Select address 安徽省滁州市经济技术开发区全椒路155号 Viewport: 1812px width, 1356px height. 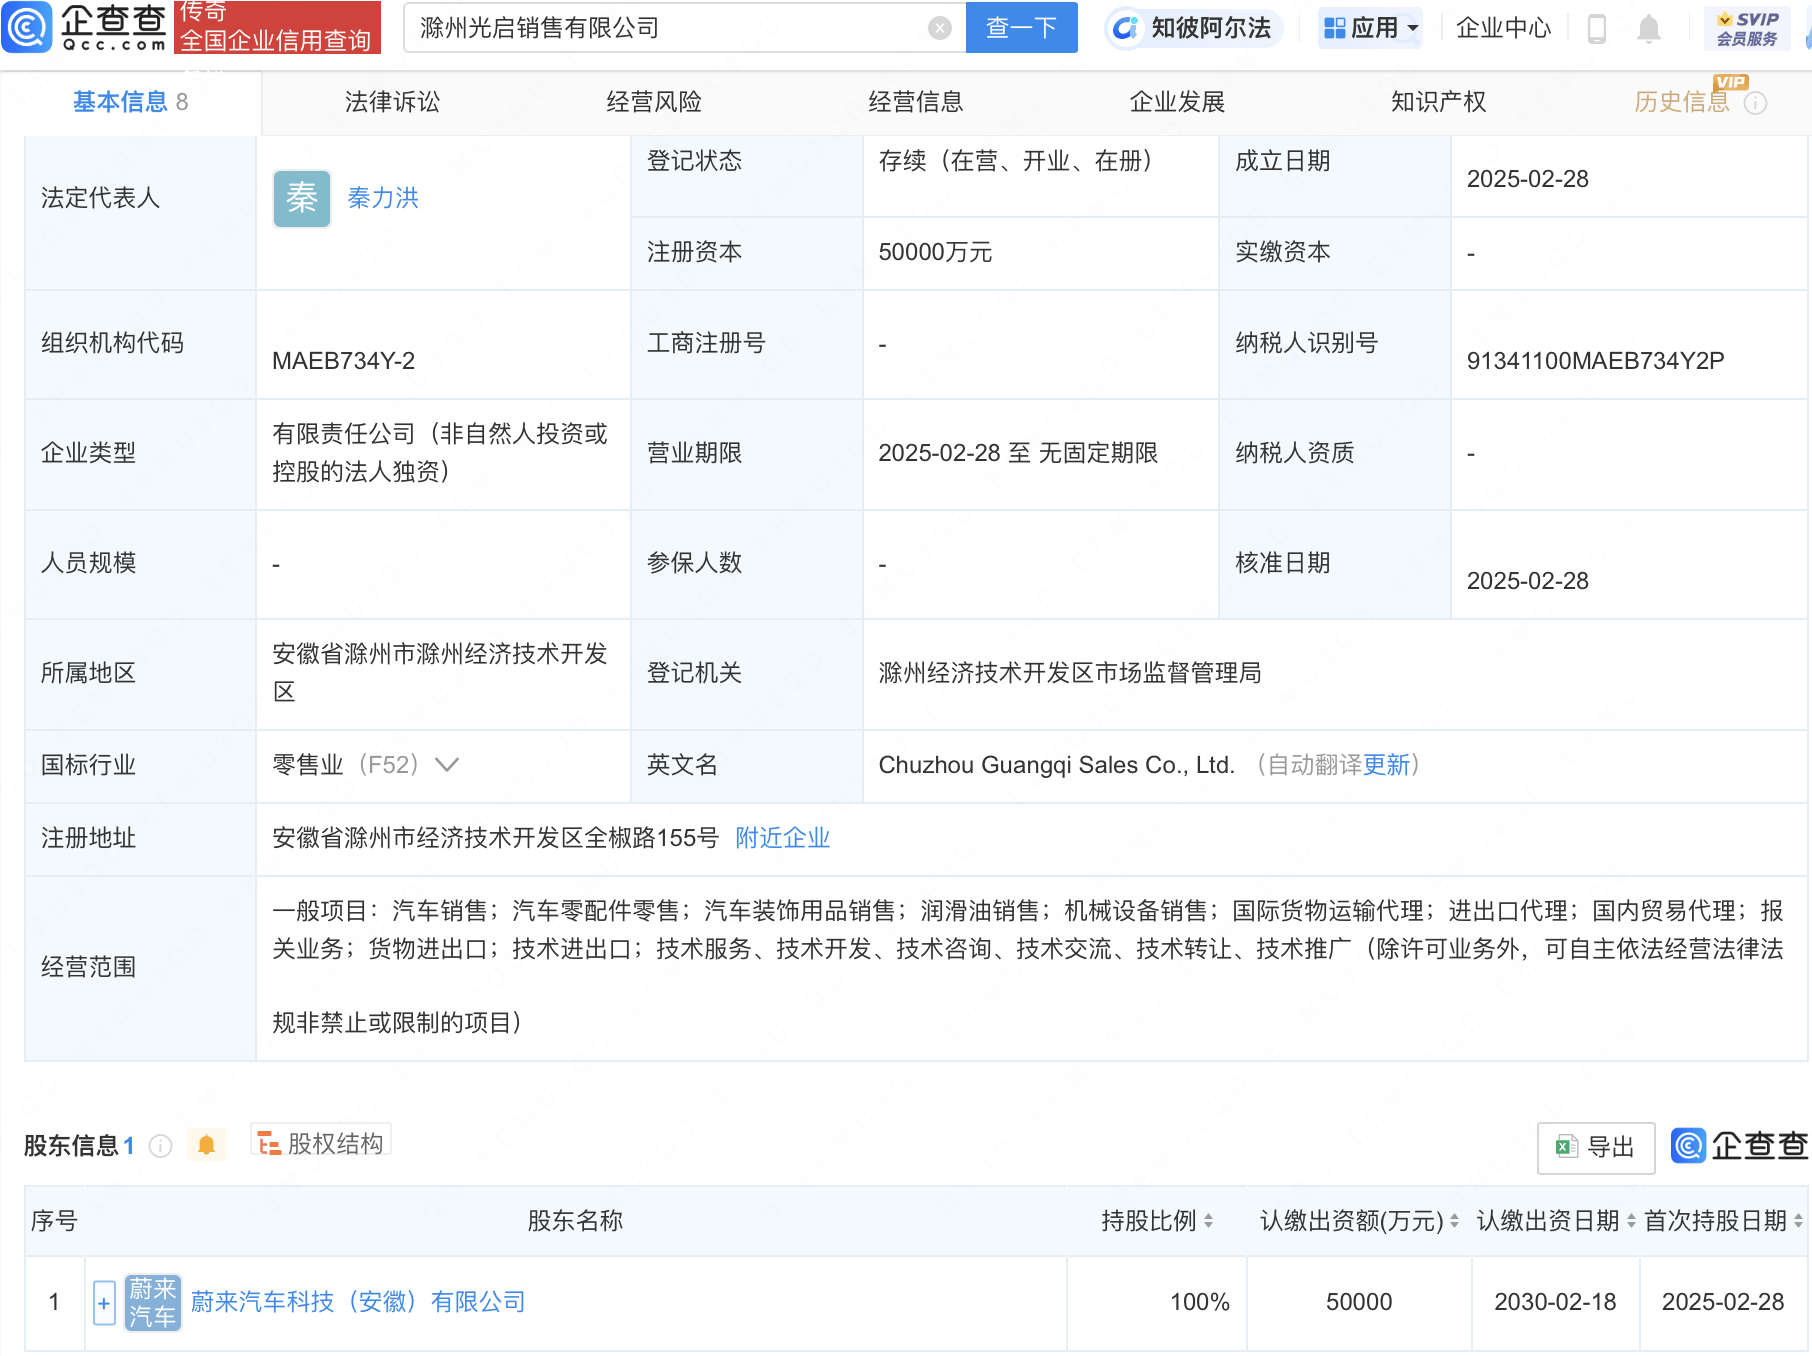click(495, 838)
